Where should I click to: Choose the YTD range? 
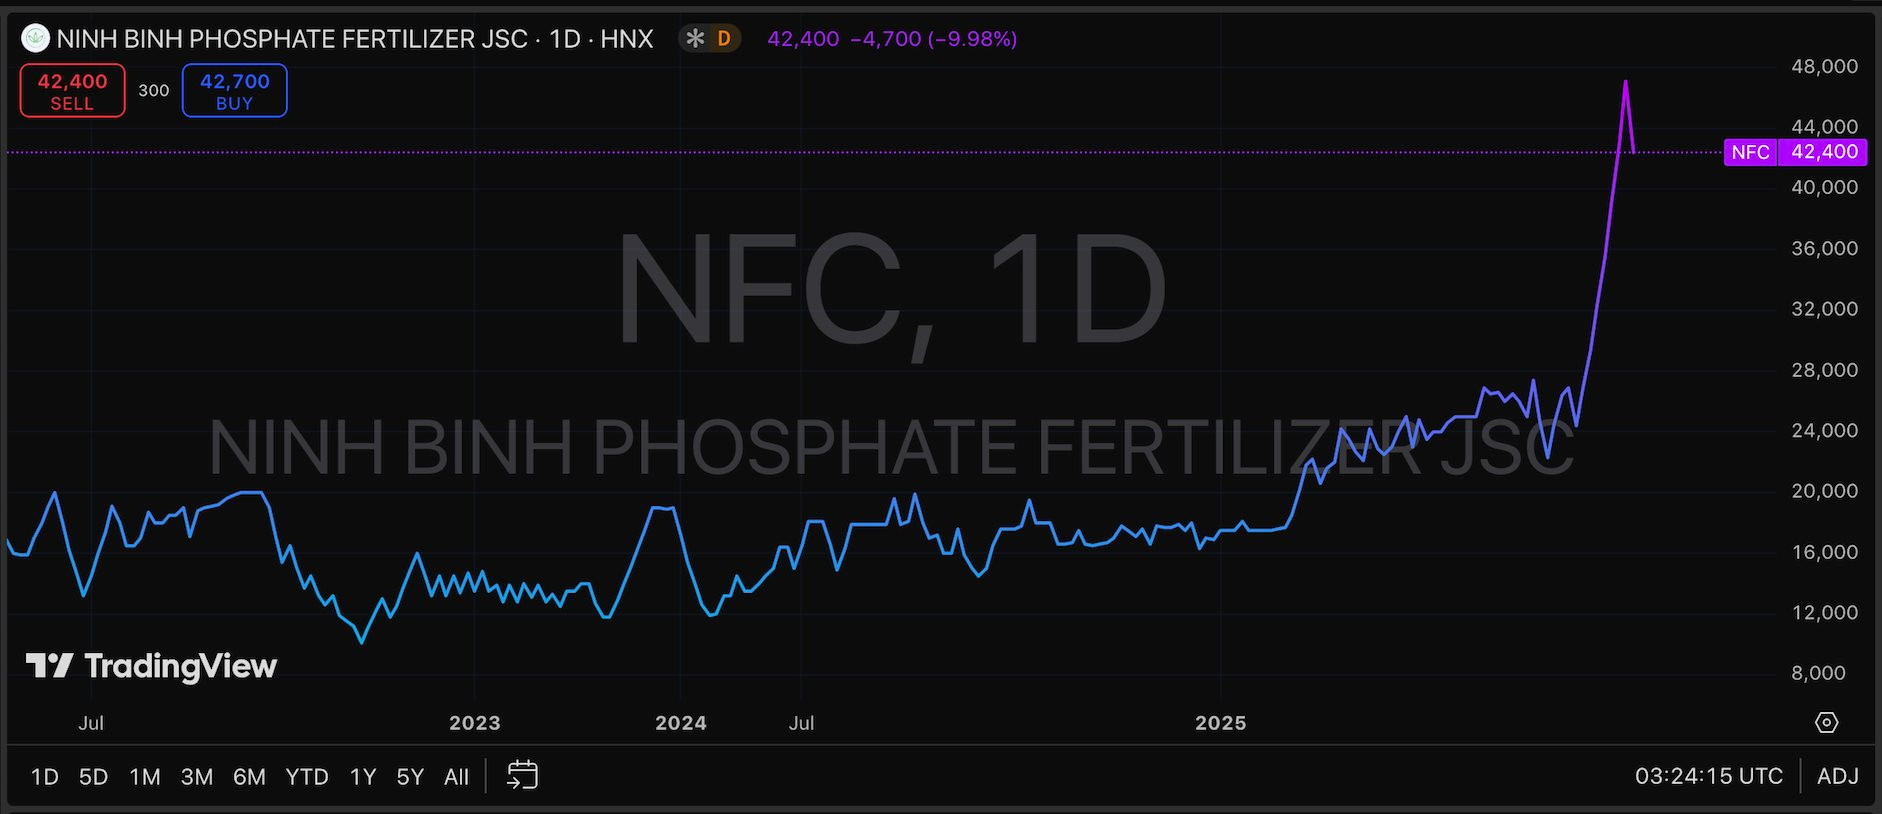tap(306, 777)
